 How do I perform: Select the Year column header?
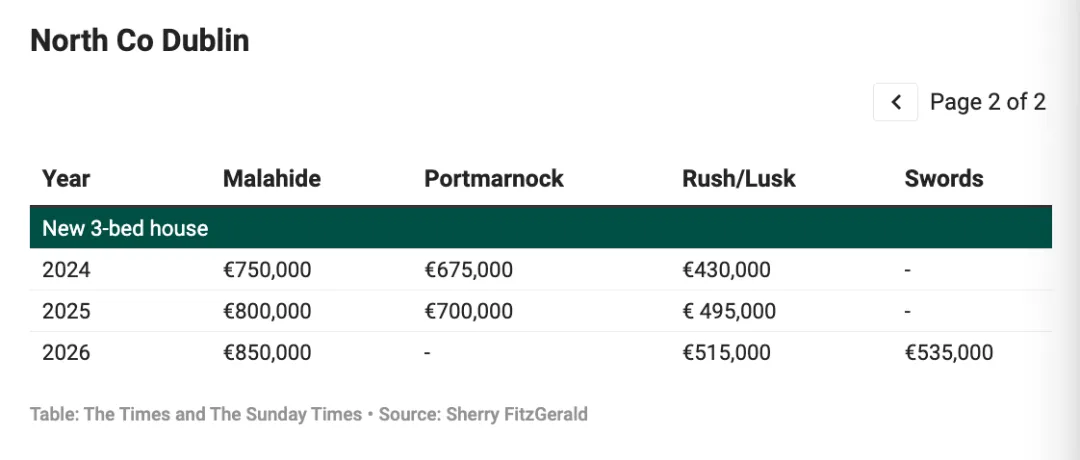[x=66, y=179]
